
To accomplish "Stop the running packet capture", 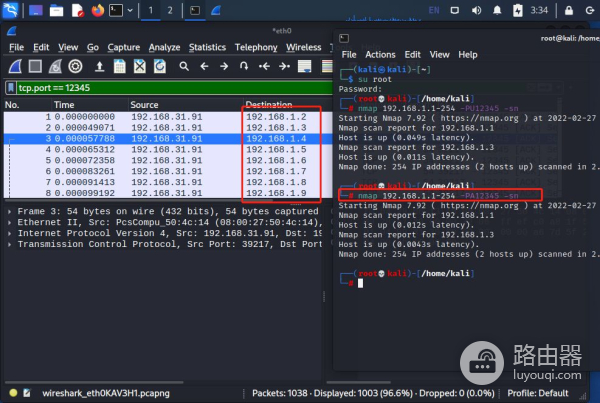I will (34, 66).
